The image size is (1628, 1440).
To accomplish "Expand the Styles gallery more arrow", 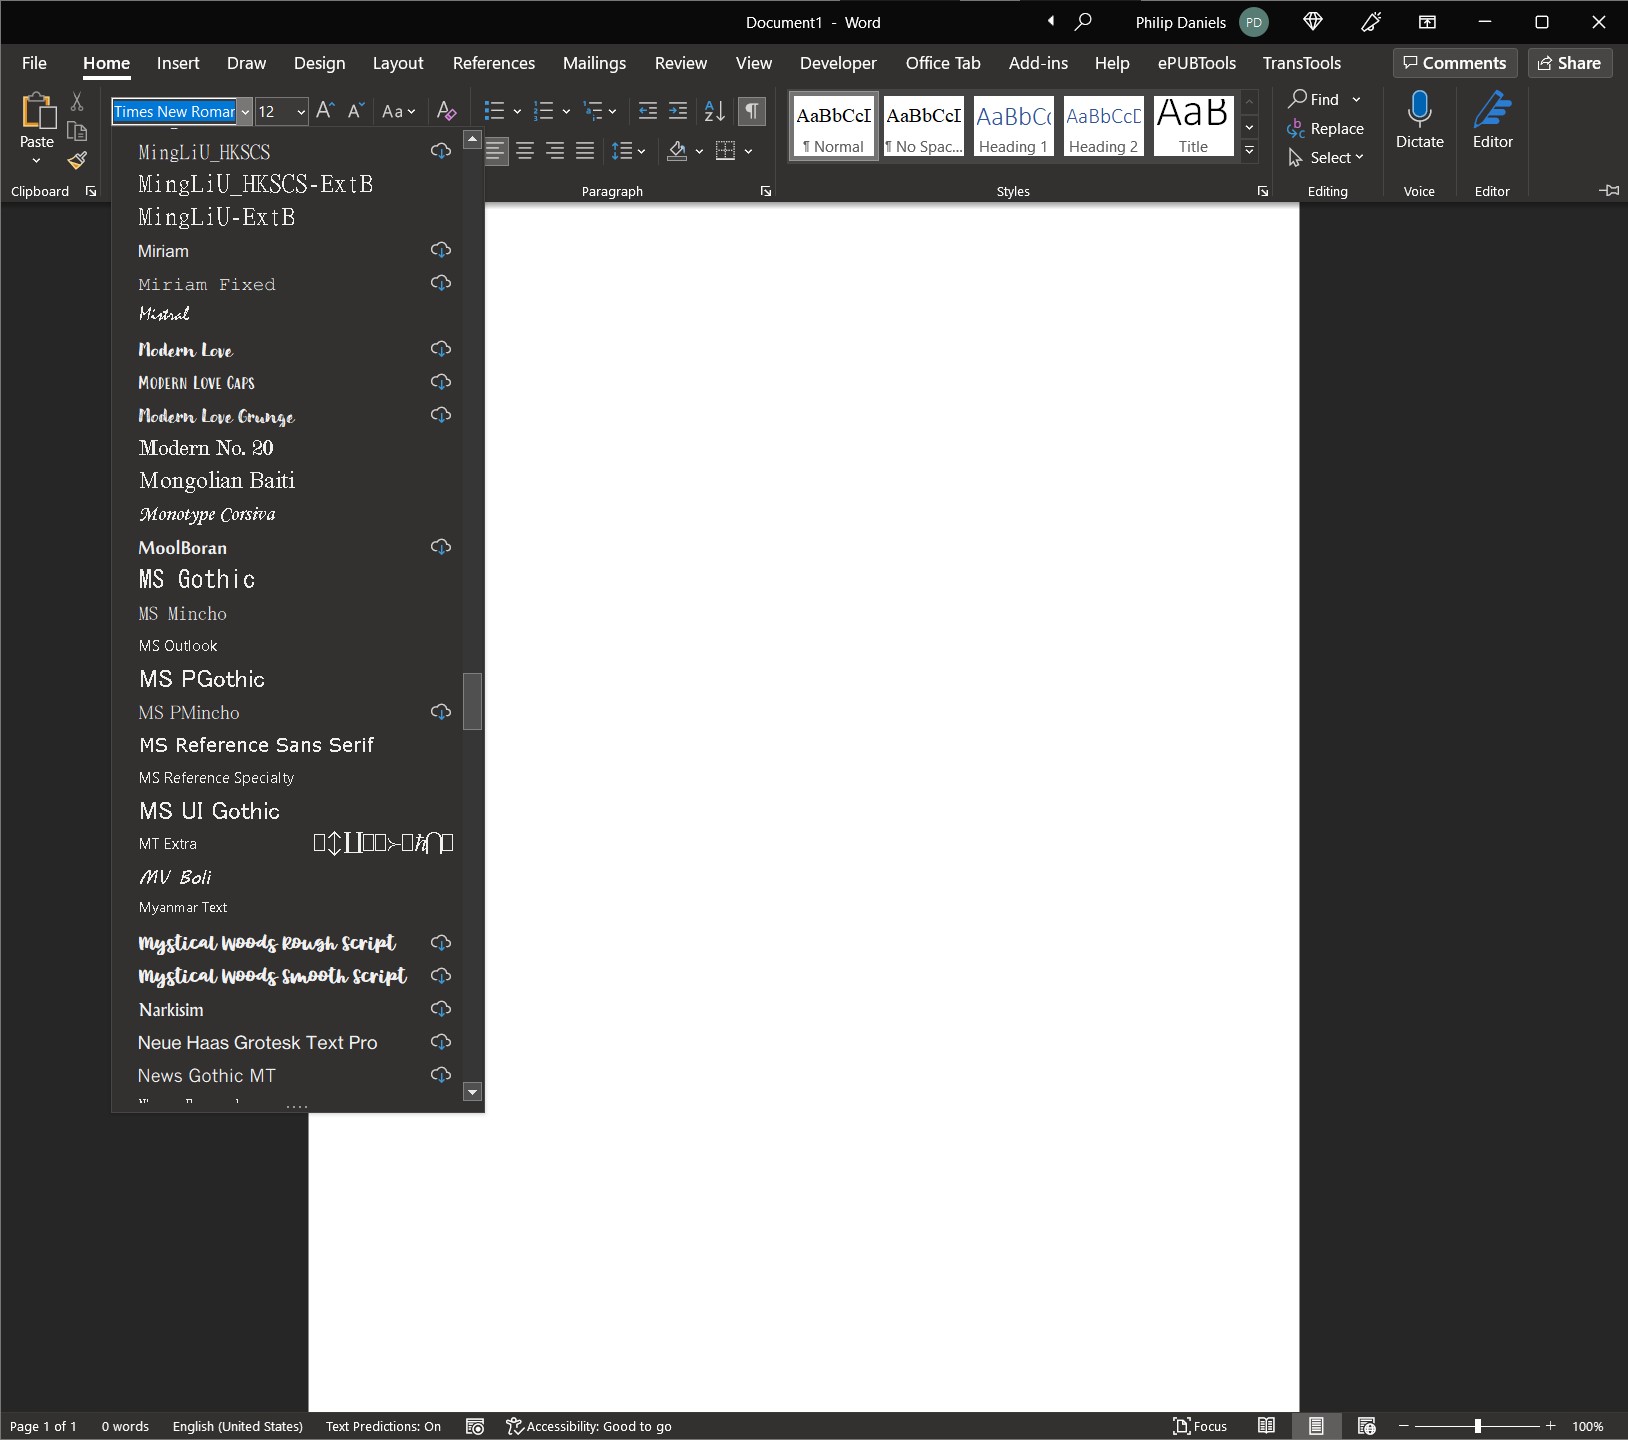I will pos(1249,151).
